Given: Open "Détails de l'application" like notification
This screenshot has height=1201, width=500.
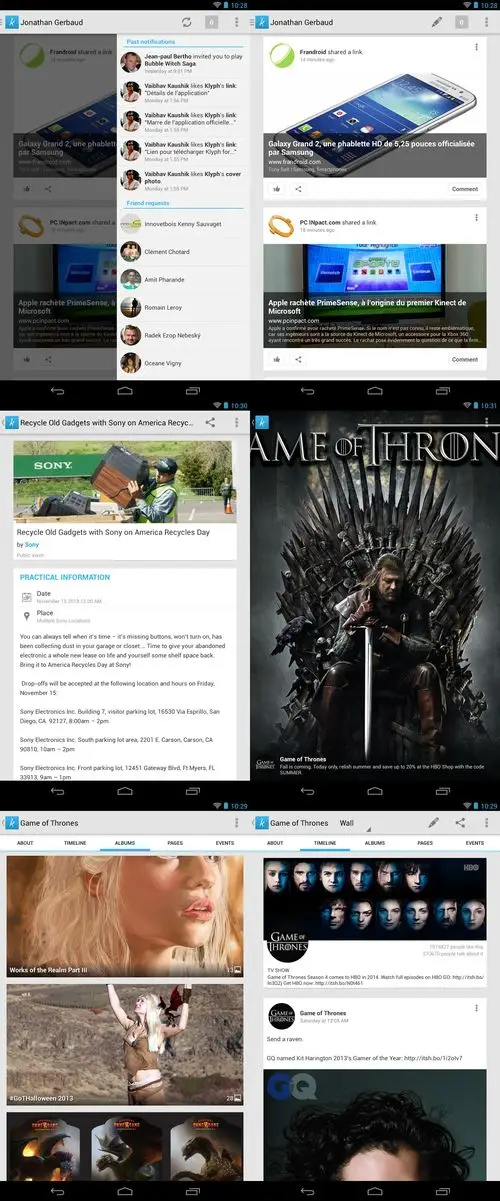Looking at the screenshot, I should [180, 92].
